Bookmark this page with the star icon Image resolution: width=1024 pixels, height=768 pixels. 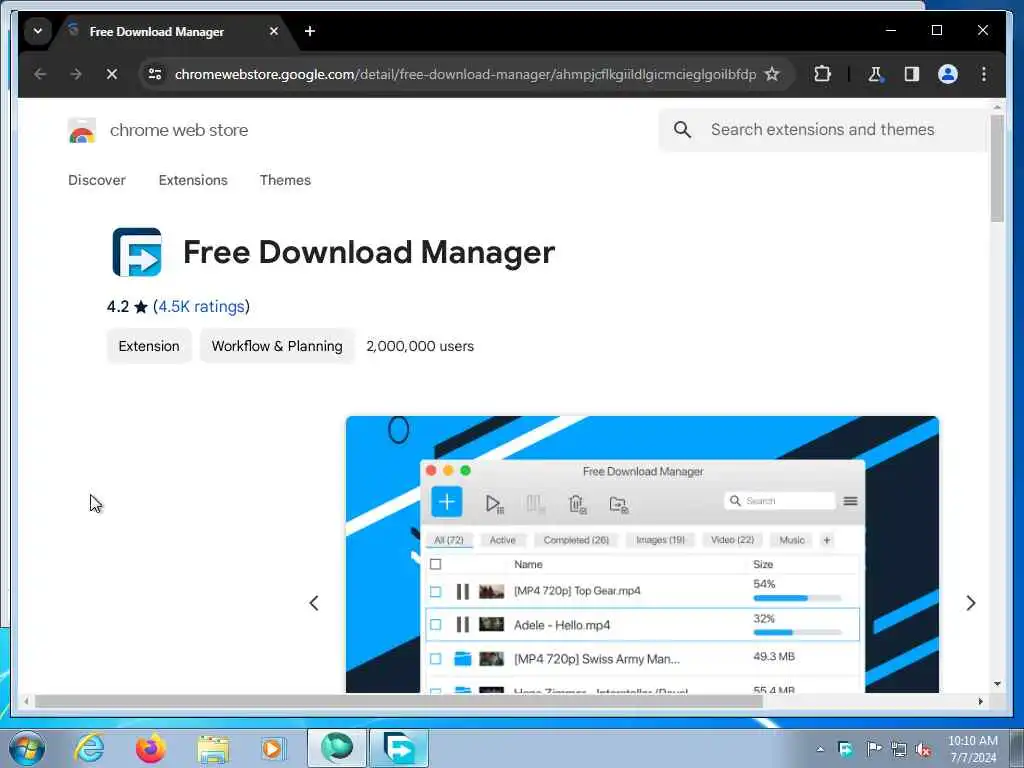772,74
